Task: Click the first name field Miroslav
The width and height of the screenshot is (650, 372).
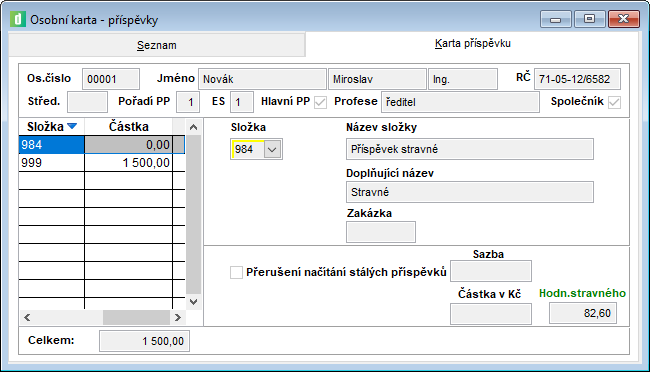Action: (377, 79)
